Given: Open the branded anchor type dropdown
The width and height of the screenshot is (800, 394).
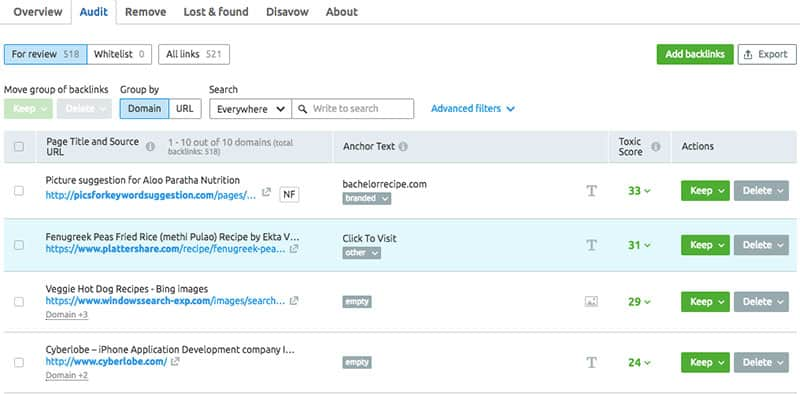Looking at the screenshot, I should (x=367, y=199).
